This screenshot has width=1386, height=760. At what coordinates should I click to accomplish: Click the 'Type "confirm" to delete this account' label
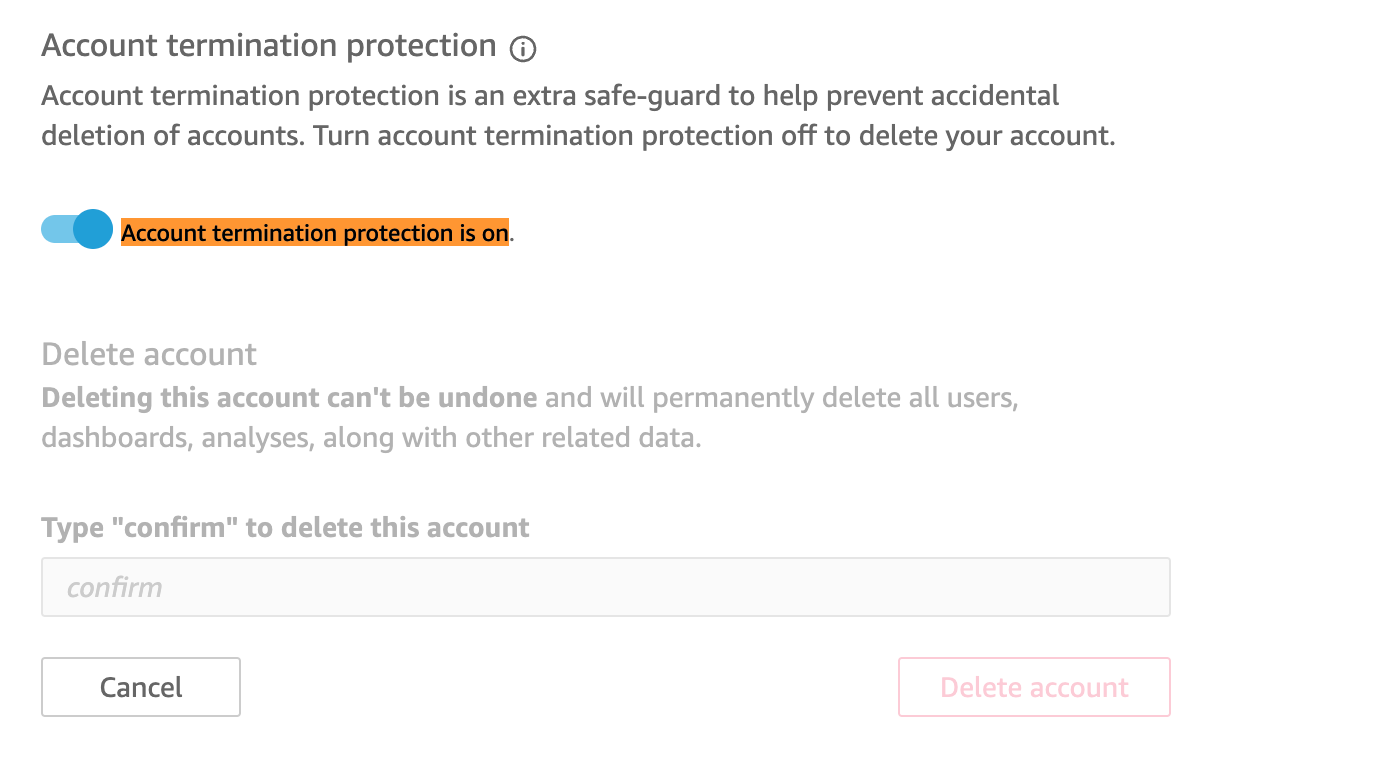[x=286, y=527]
